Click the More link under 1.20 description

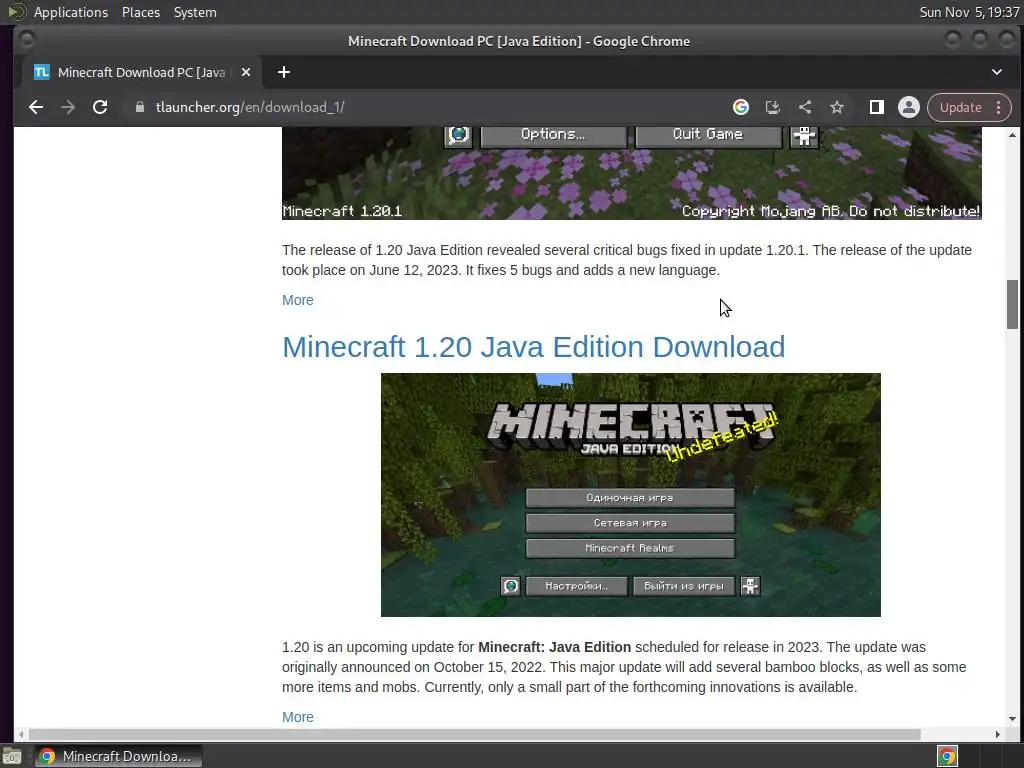(x=298, y=717)
